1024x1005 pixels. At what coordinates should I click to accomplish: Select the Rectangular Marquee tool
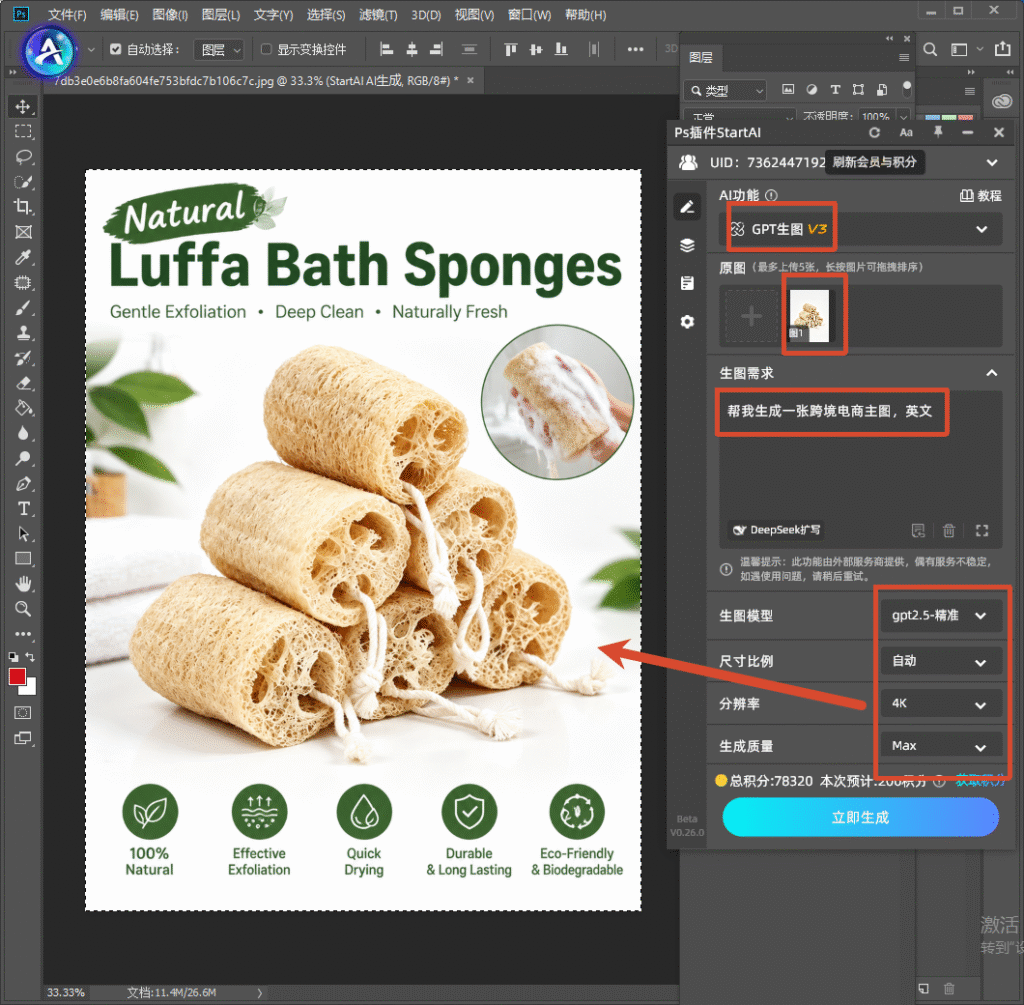pyautogui.click(x=23, y=131)
